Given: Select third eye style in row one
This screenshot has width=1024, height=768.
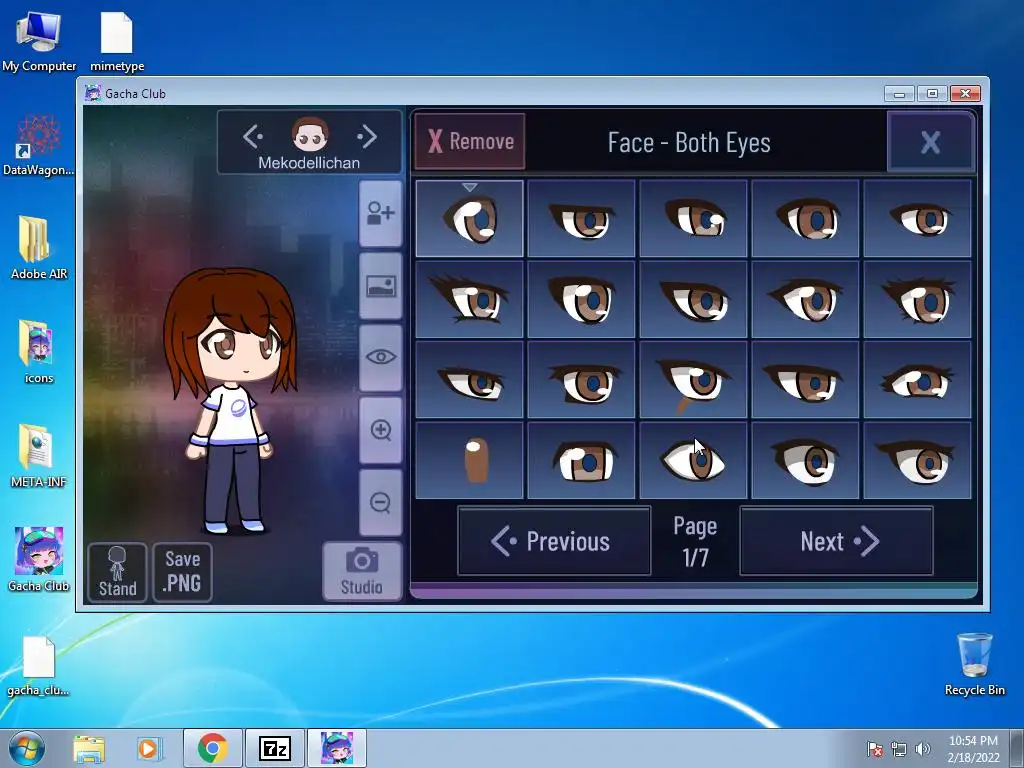Looking at the screenshot, I should coord(694,219).
